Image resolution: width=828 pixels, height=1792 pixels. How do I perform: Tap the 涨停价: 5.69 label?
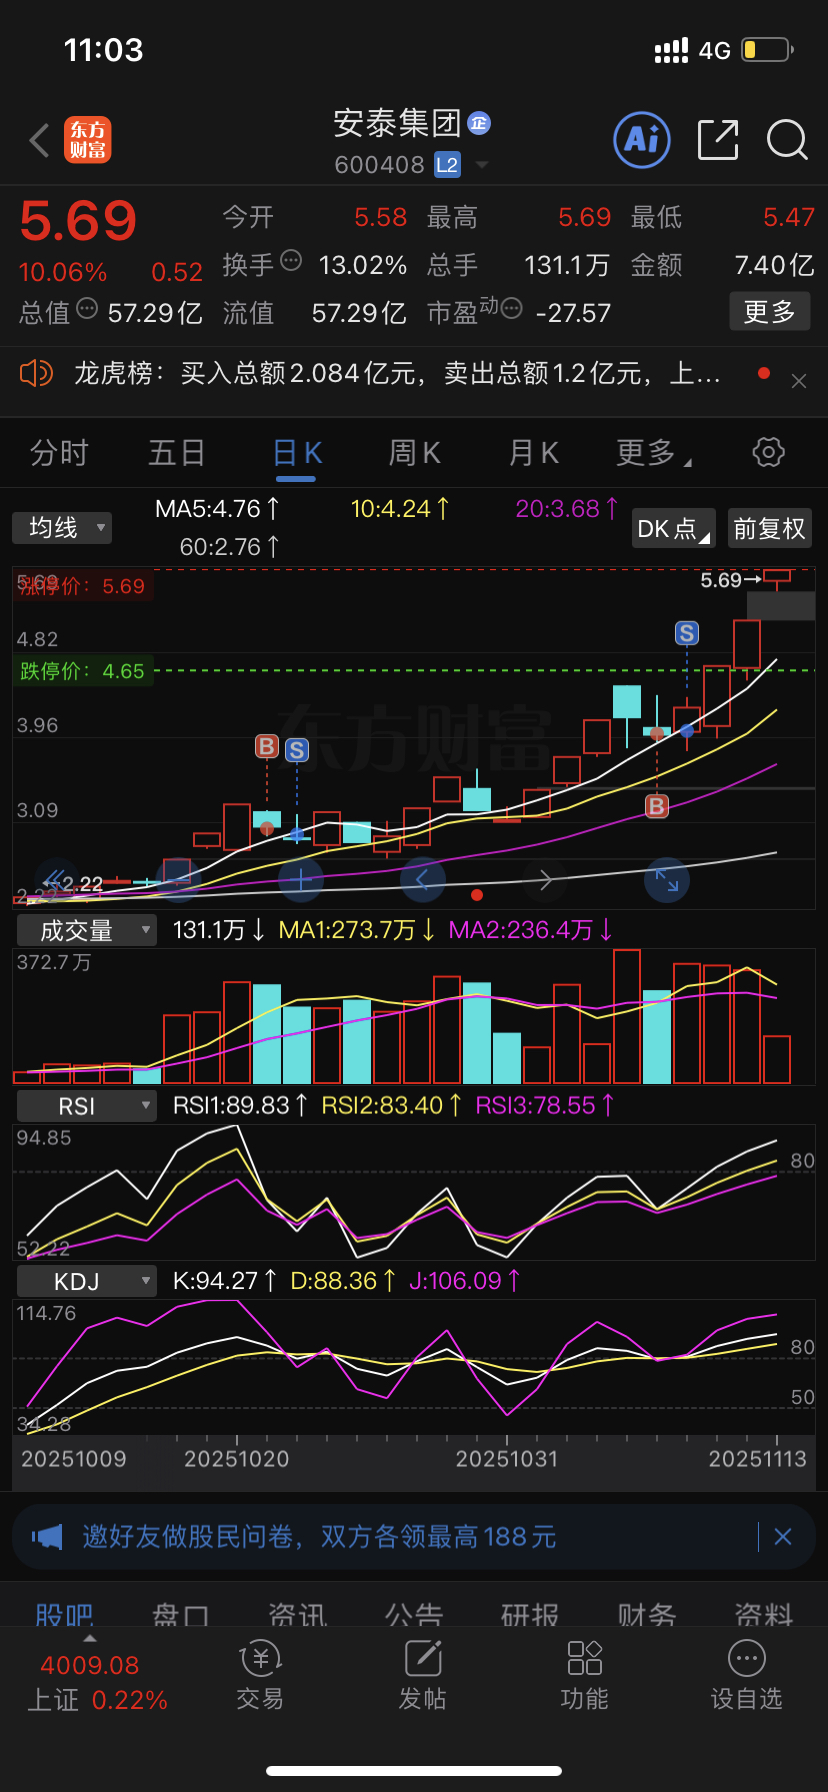click(83, 586)
